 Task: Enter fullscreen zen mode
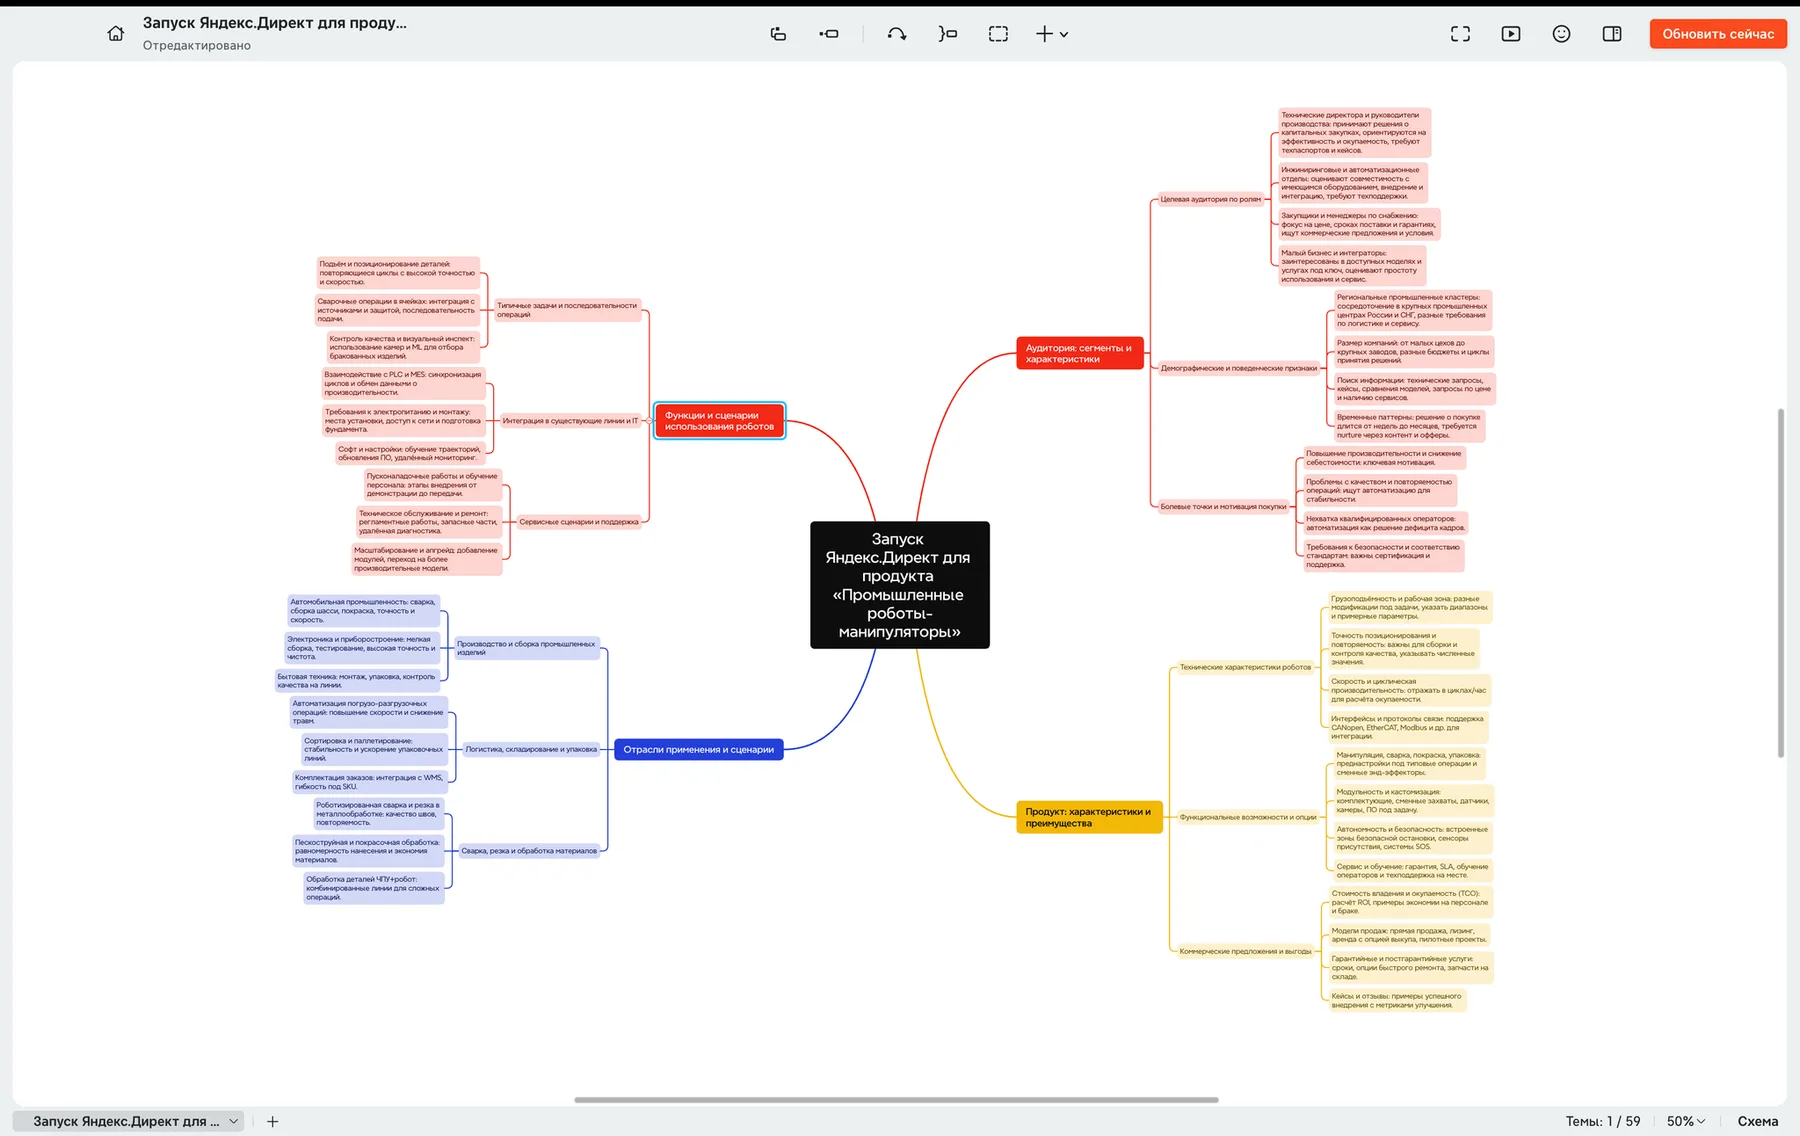pos(1460,34)
